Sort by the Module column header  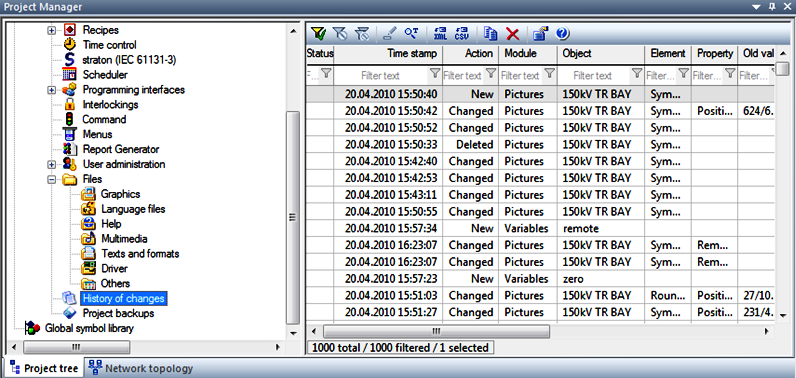click(527, 53)
